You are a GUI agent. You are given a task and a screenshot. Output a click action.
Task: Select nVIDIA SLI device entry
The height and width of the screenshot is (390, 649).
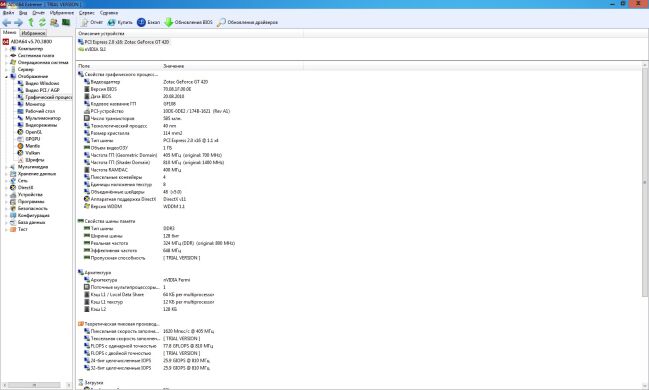pos(92,49)
